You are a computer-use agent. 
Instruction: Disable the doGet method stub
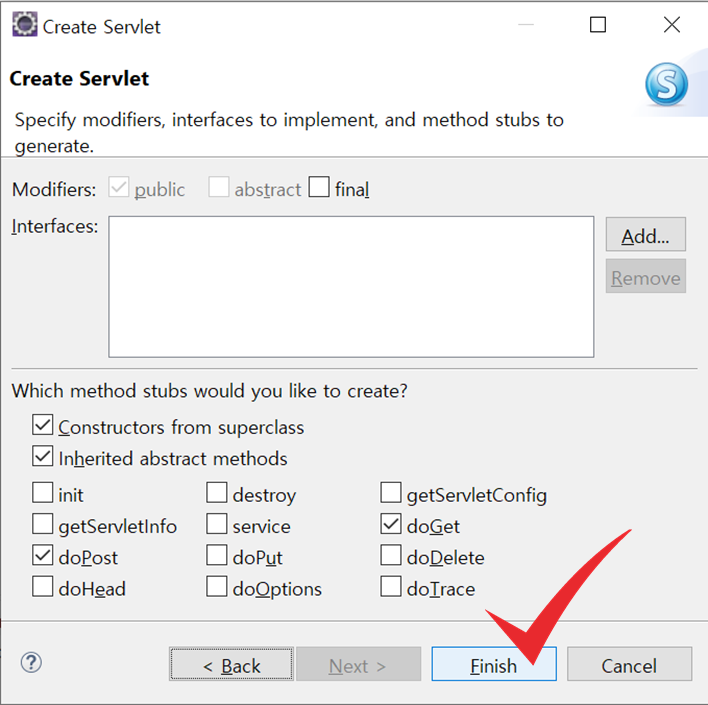(x=391, y=524)
